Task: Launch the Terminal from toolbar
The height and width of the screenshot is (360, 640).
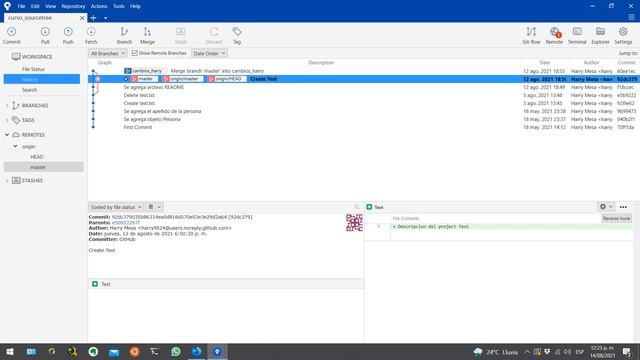Action: [577, 35]
